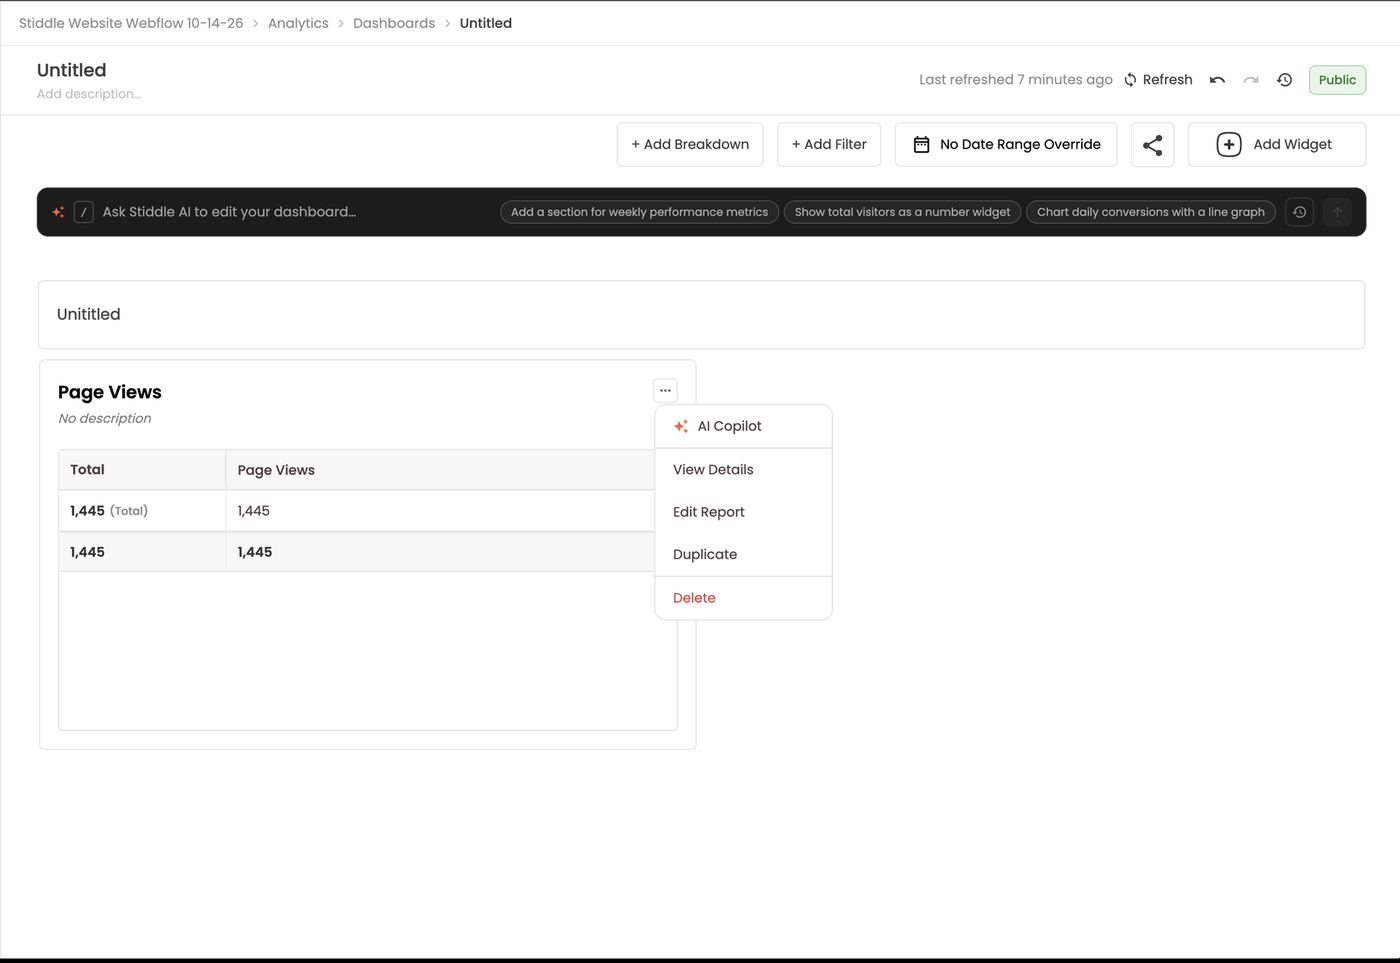Screen dimensions: 1400x963
Task: Click the Stiddle AI sparkle icon
Action: click(x=58, y=212)
